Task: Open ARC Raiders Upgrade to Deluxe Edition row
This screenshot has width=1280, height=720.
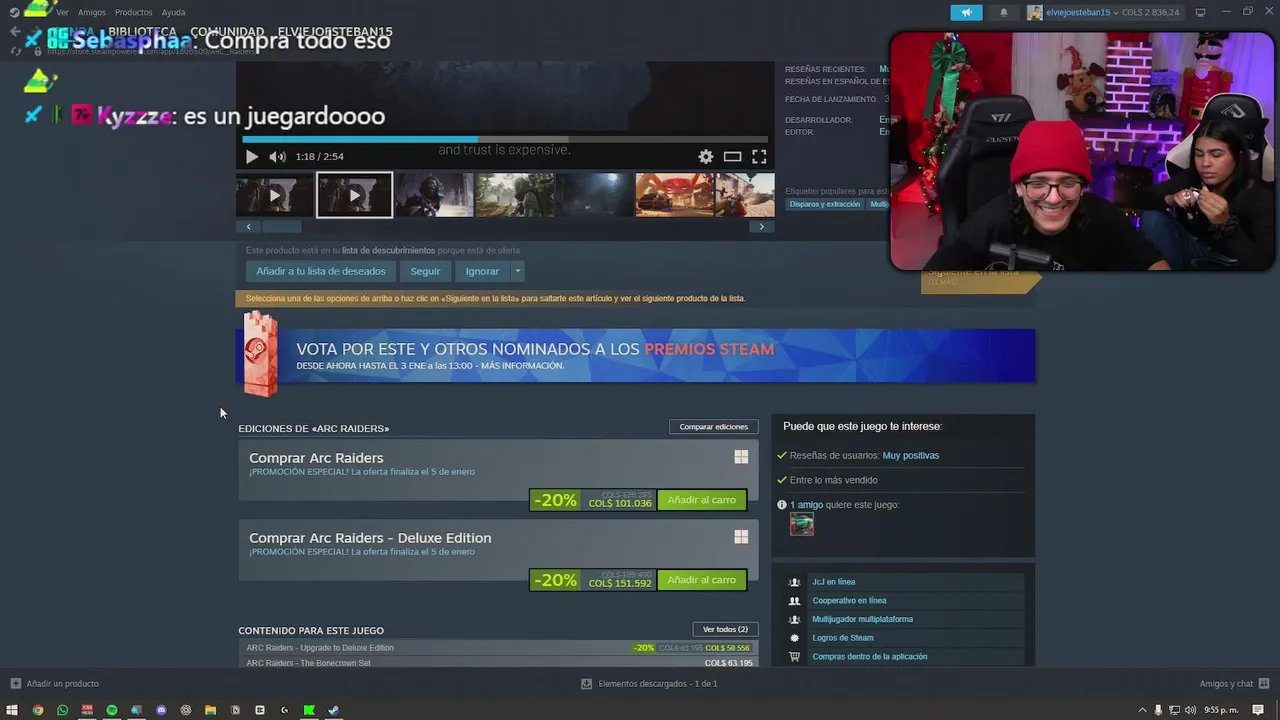Action: click(498, 648)
